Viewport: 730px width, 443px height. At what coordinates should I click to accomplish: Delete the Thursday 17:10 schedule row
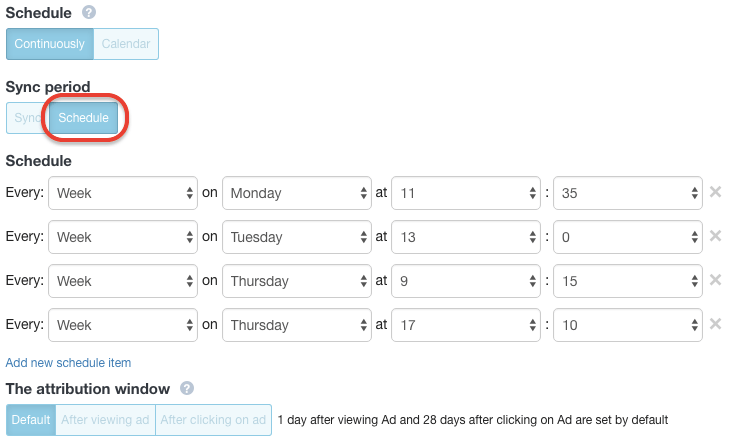click(715, 324)
